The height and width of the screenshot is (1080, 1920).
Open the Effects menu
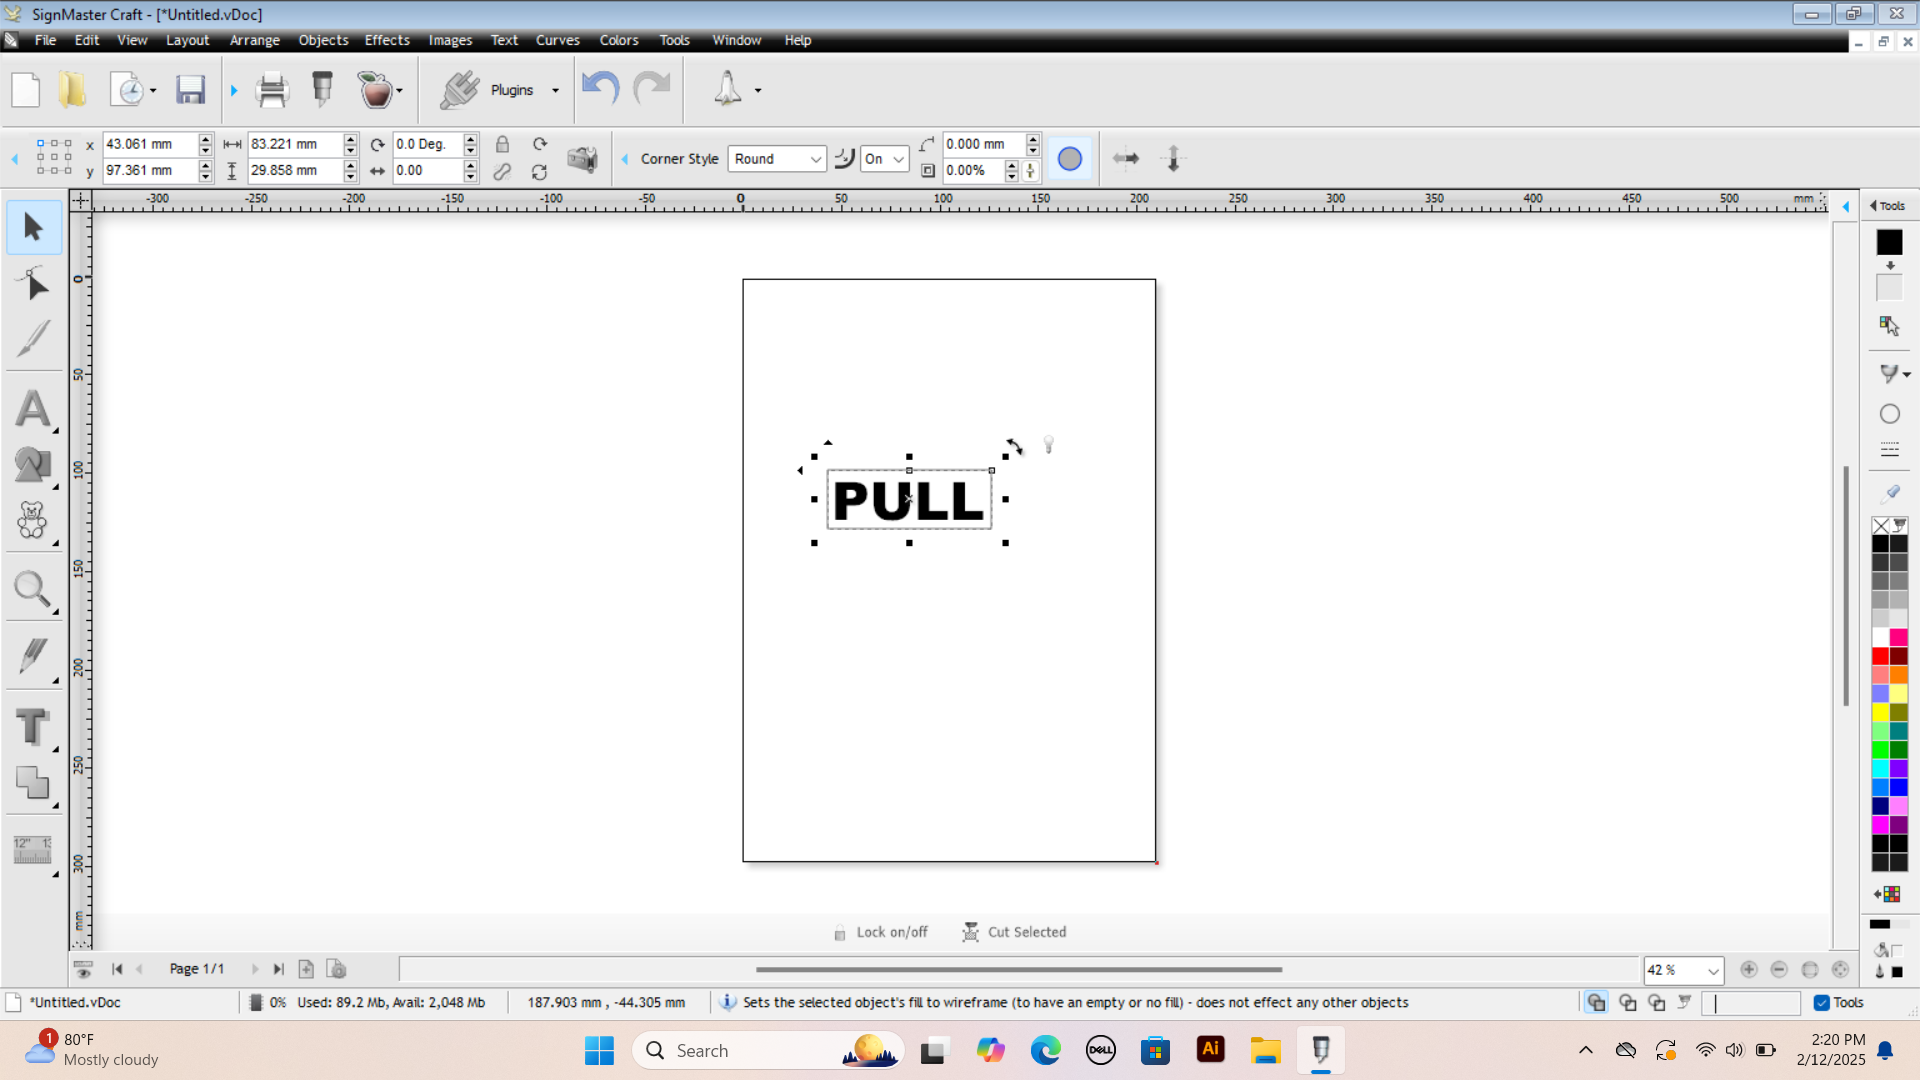(388, 40)
